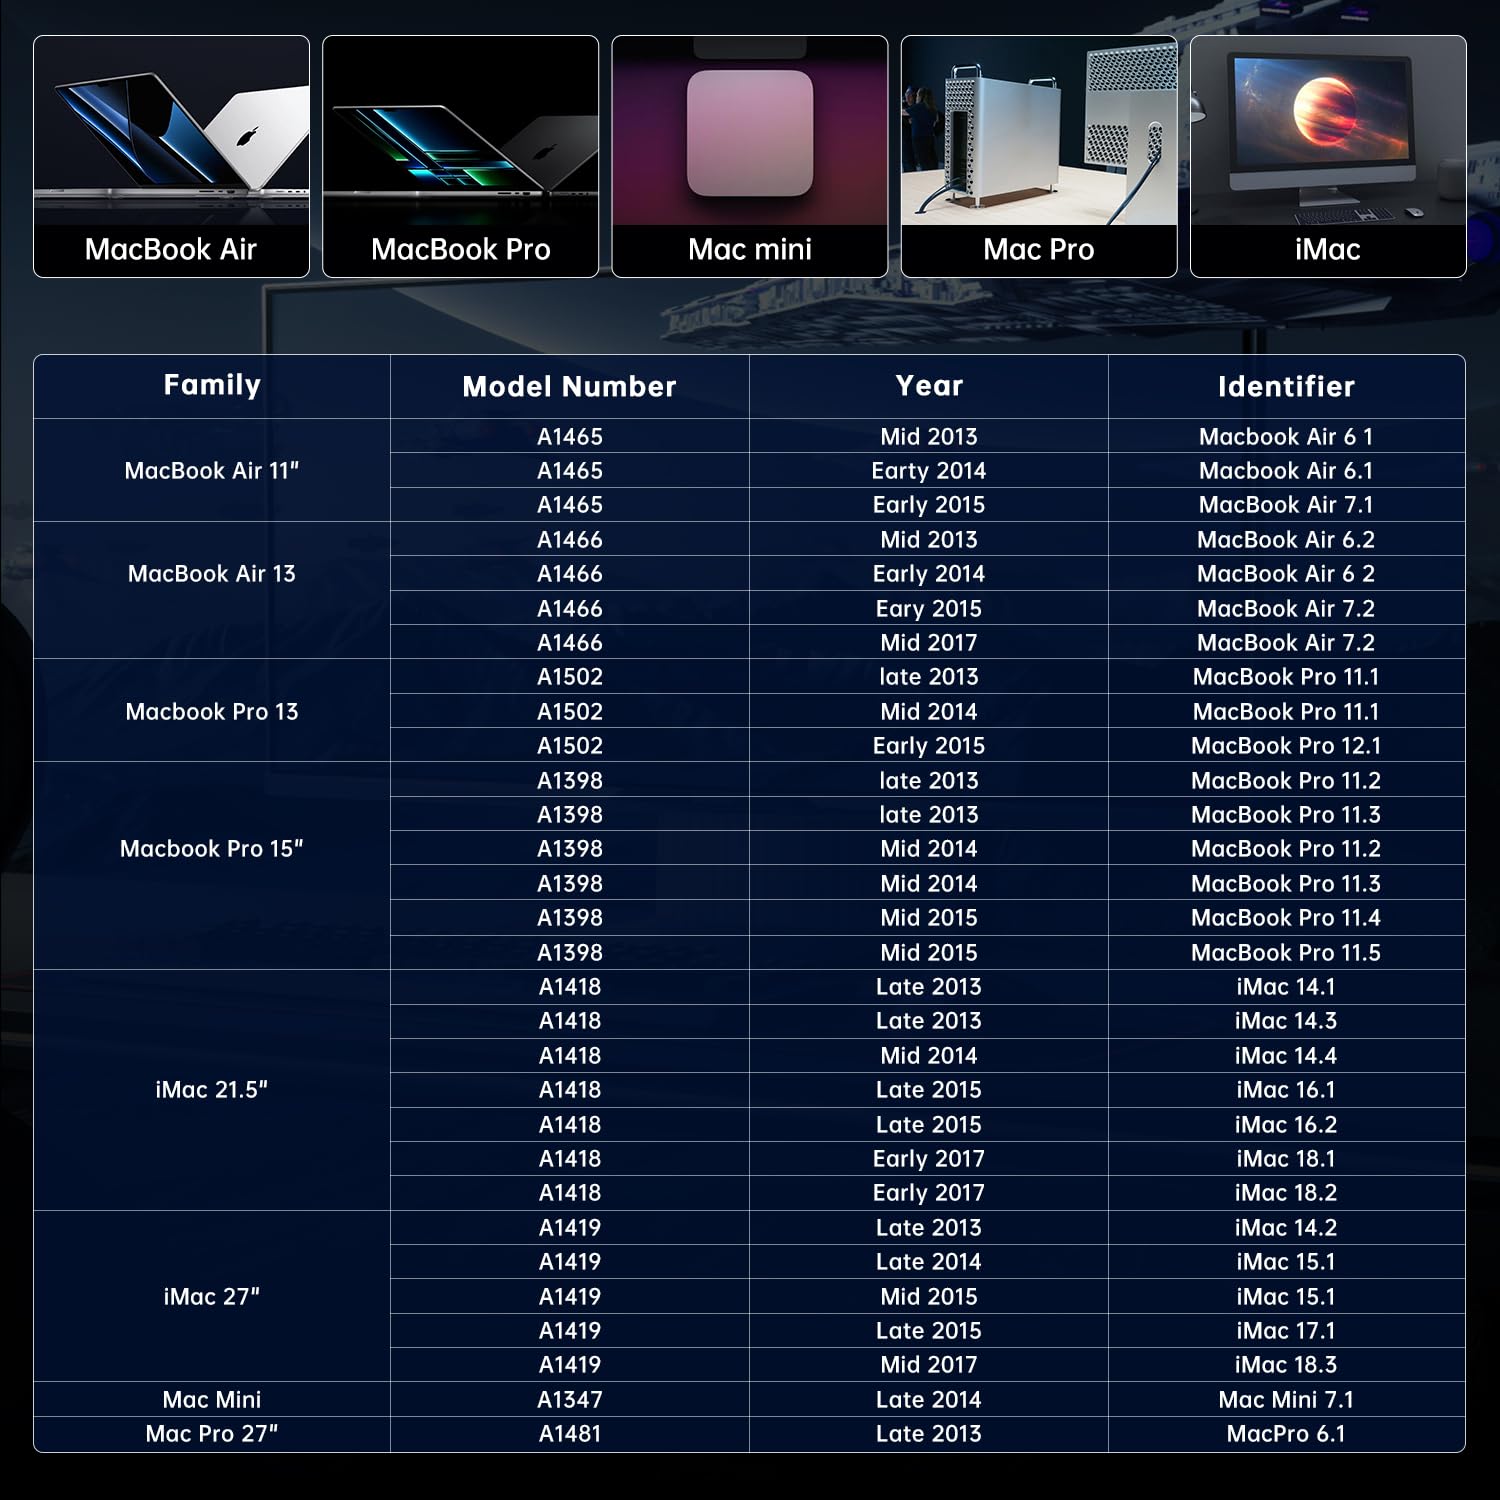The image size is (1500, 1500).
Task: Click "Late 2013" in the Mac Pro 27″ row
Action: (x=929, y=1434)
